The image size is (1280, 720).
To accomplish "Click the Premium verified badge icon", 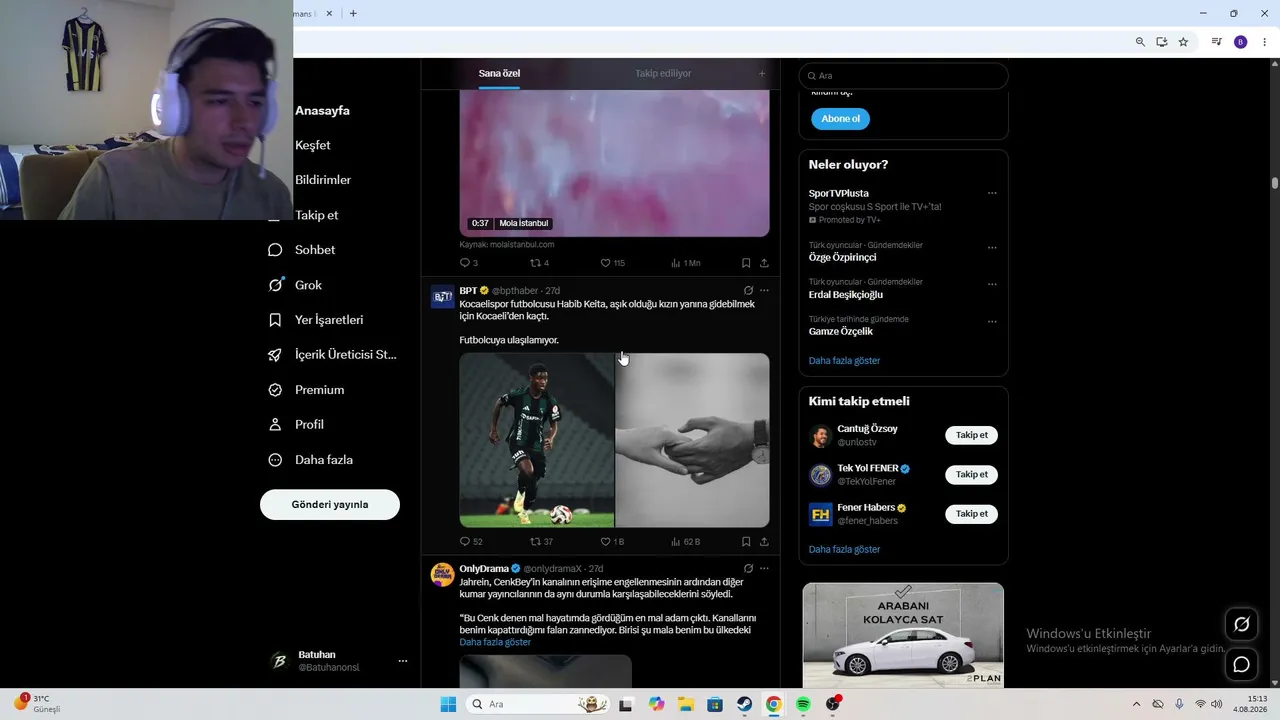I will tap(275, 390).
